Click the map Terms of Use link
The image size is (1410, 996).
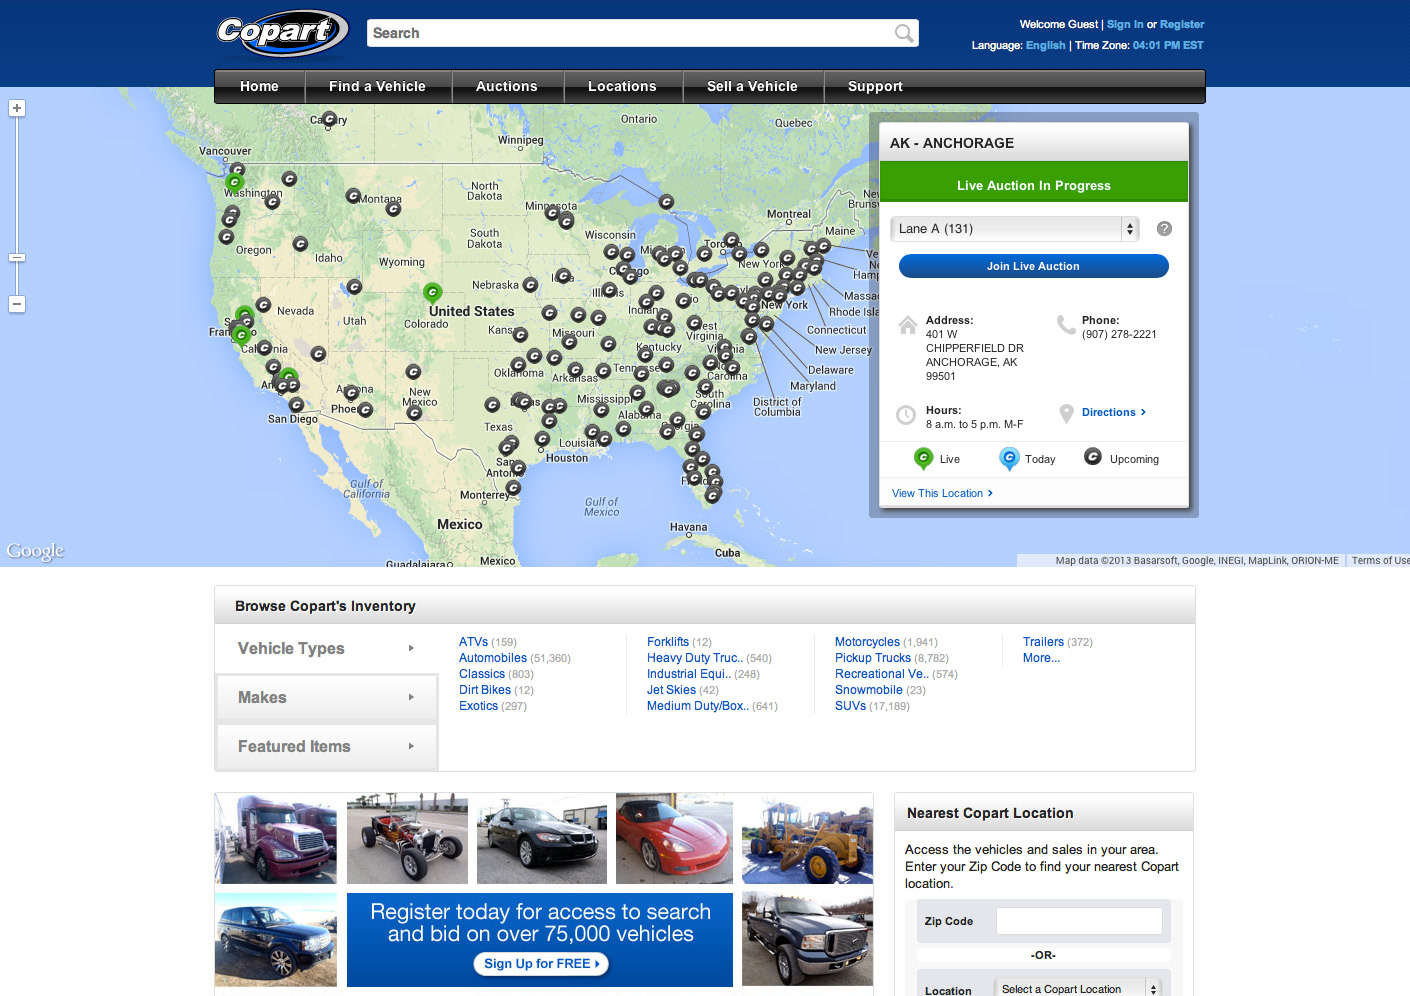point(1380,561)
